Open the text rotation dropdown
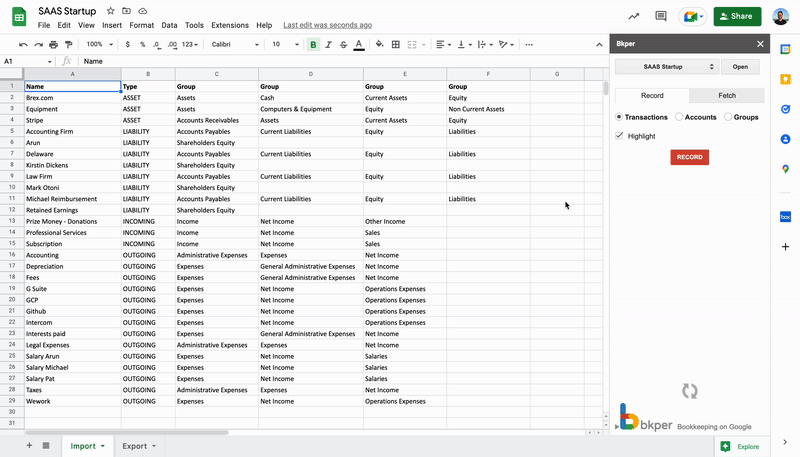Image resolution: width=800 pixels, height=457 pixels. click(506, 45)
